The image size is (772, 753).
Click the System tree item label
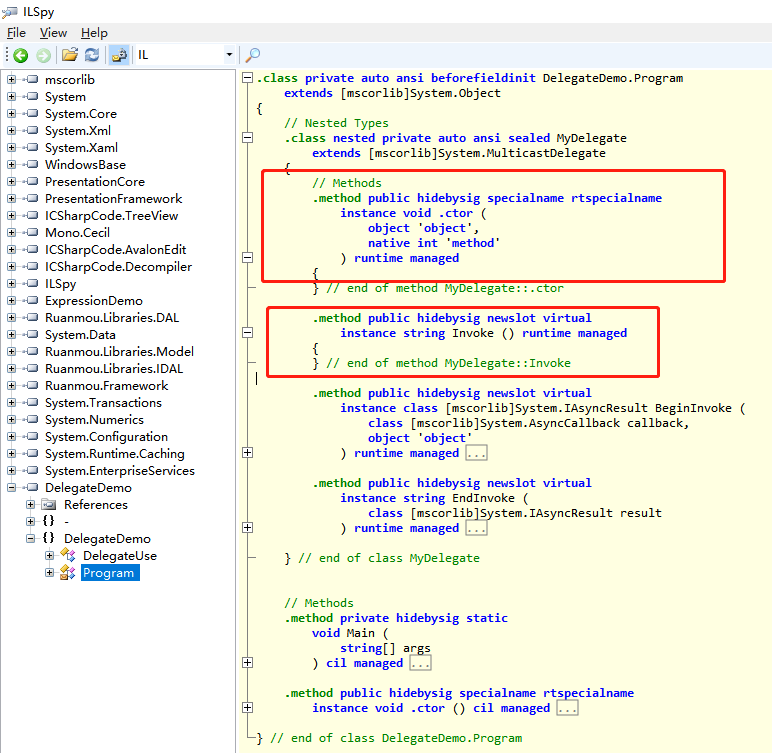[65, 97]
